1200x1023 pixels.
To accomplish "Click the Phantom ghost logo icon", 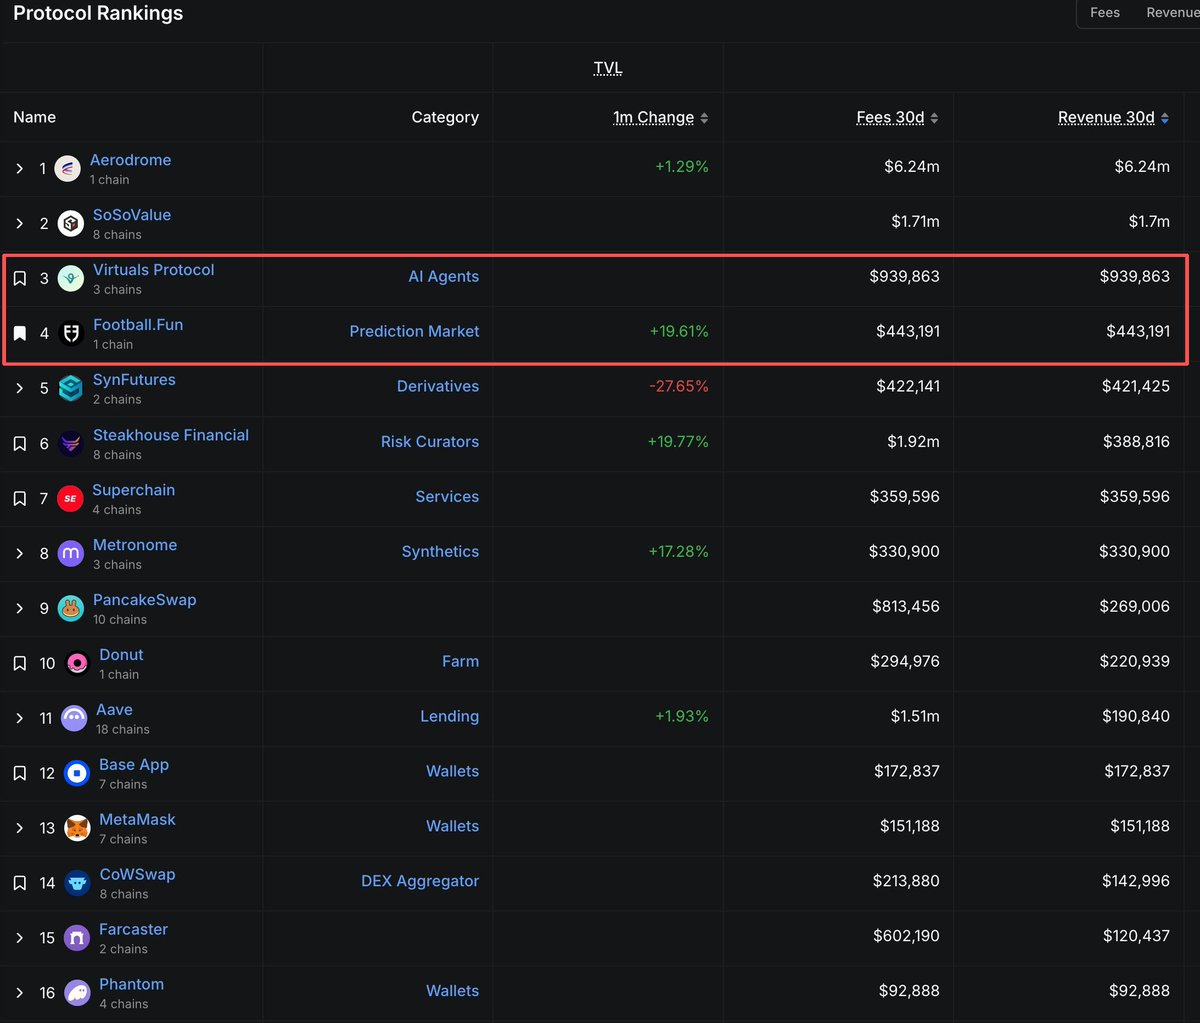I will [x=77, y=993].
